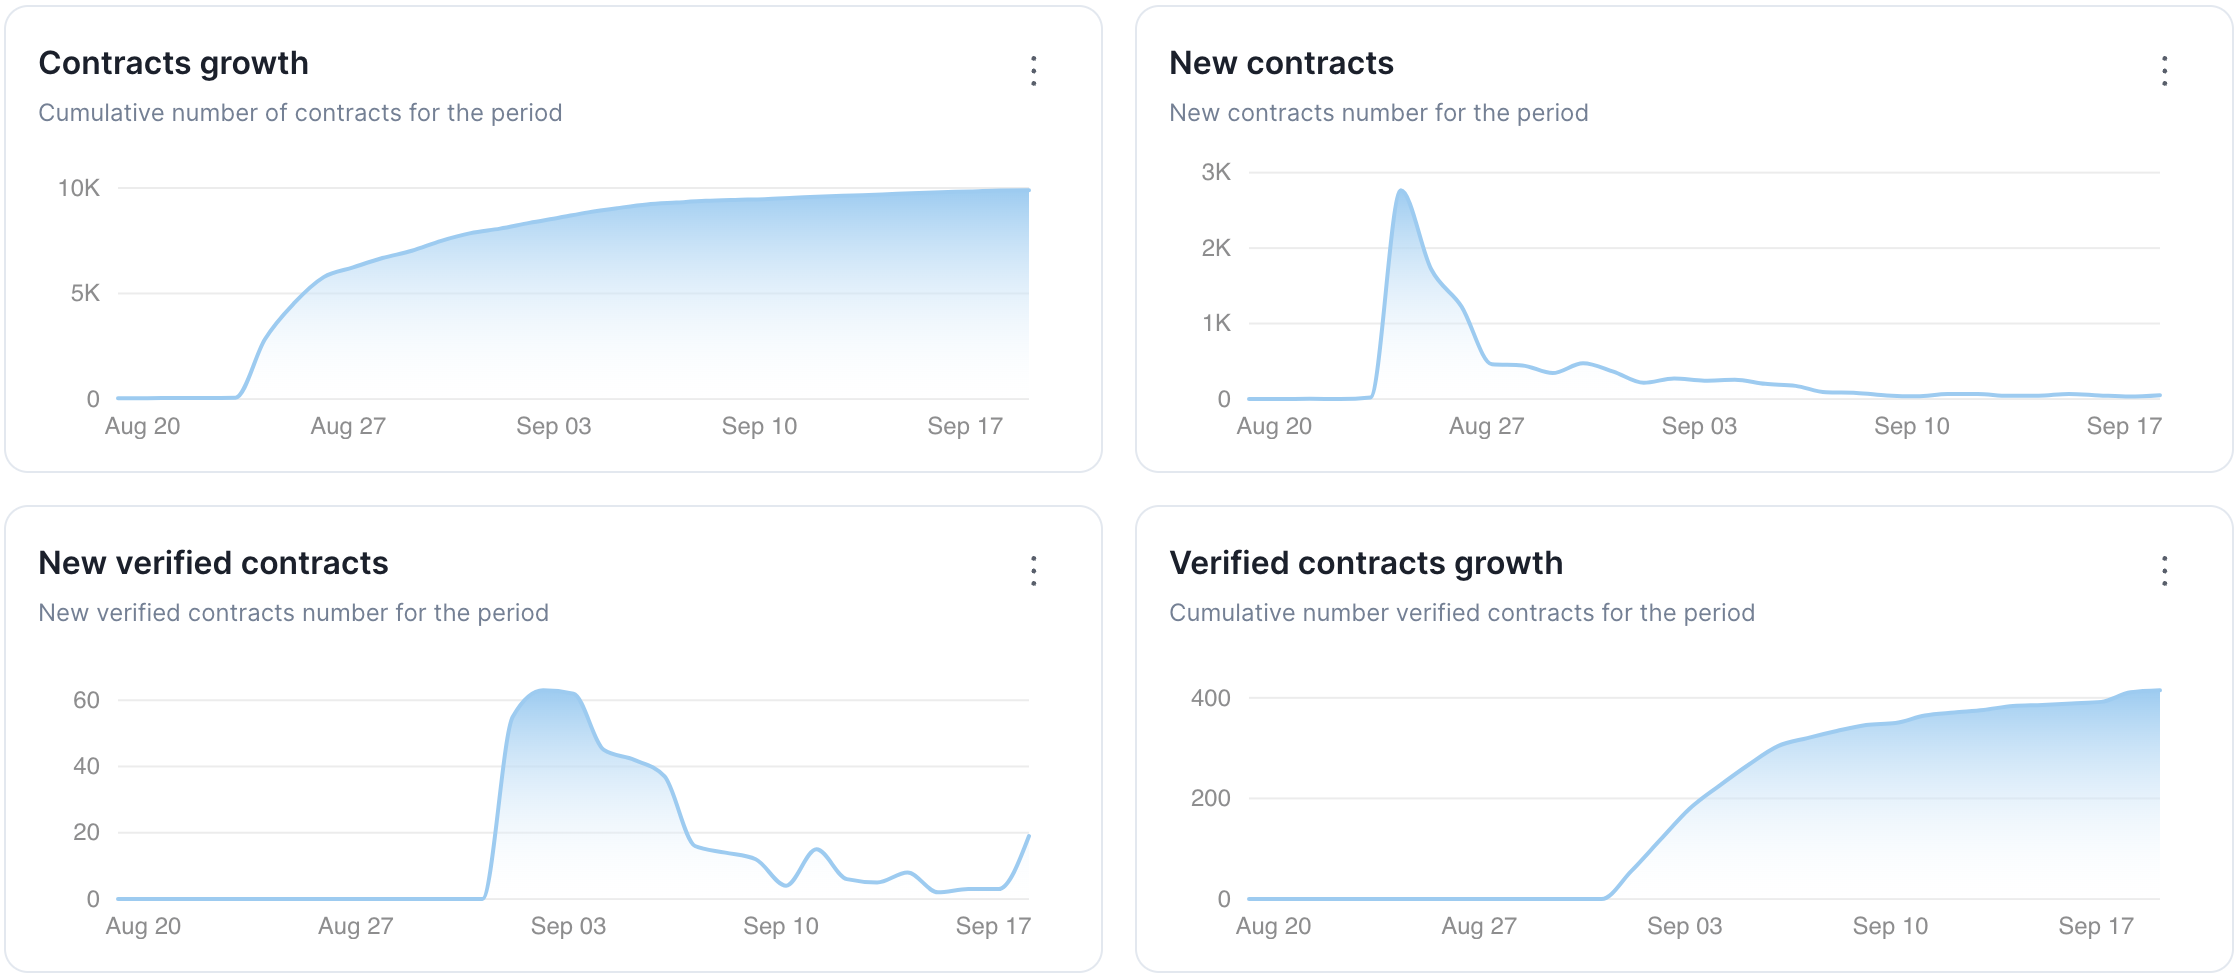Click the peak of New verified contracts chart
The width and height of the screenshot is (2240, 974).
pyautogui.click(x=545, y=690)
